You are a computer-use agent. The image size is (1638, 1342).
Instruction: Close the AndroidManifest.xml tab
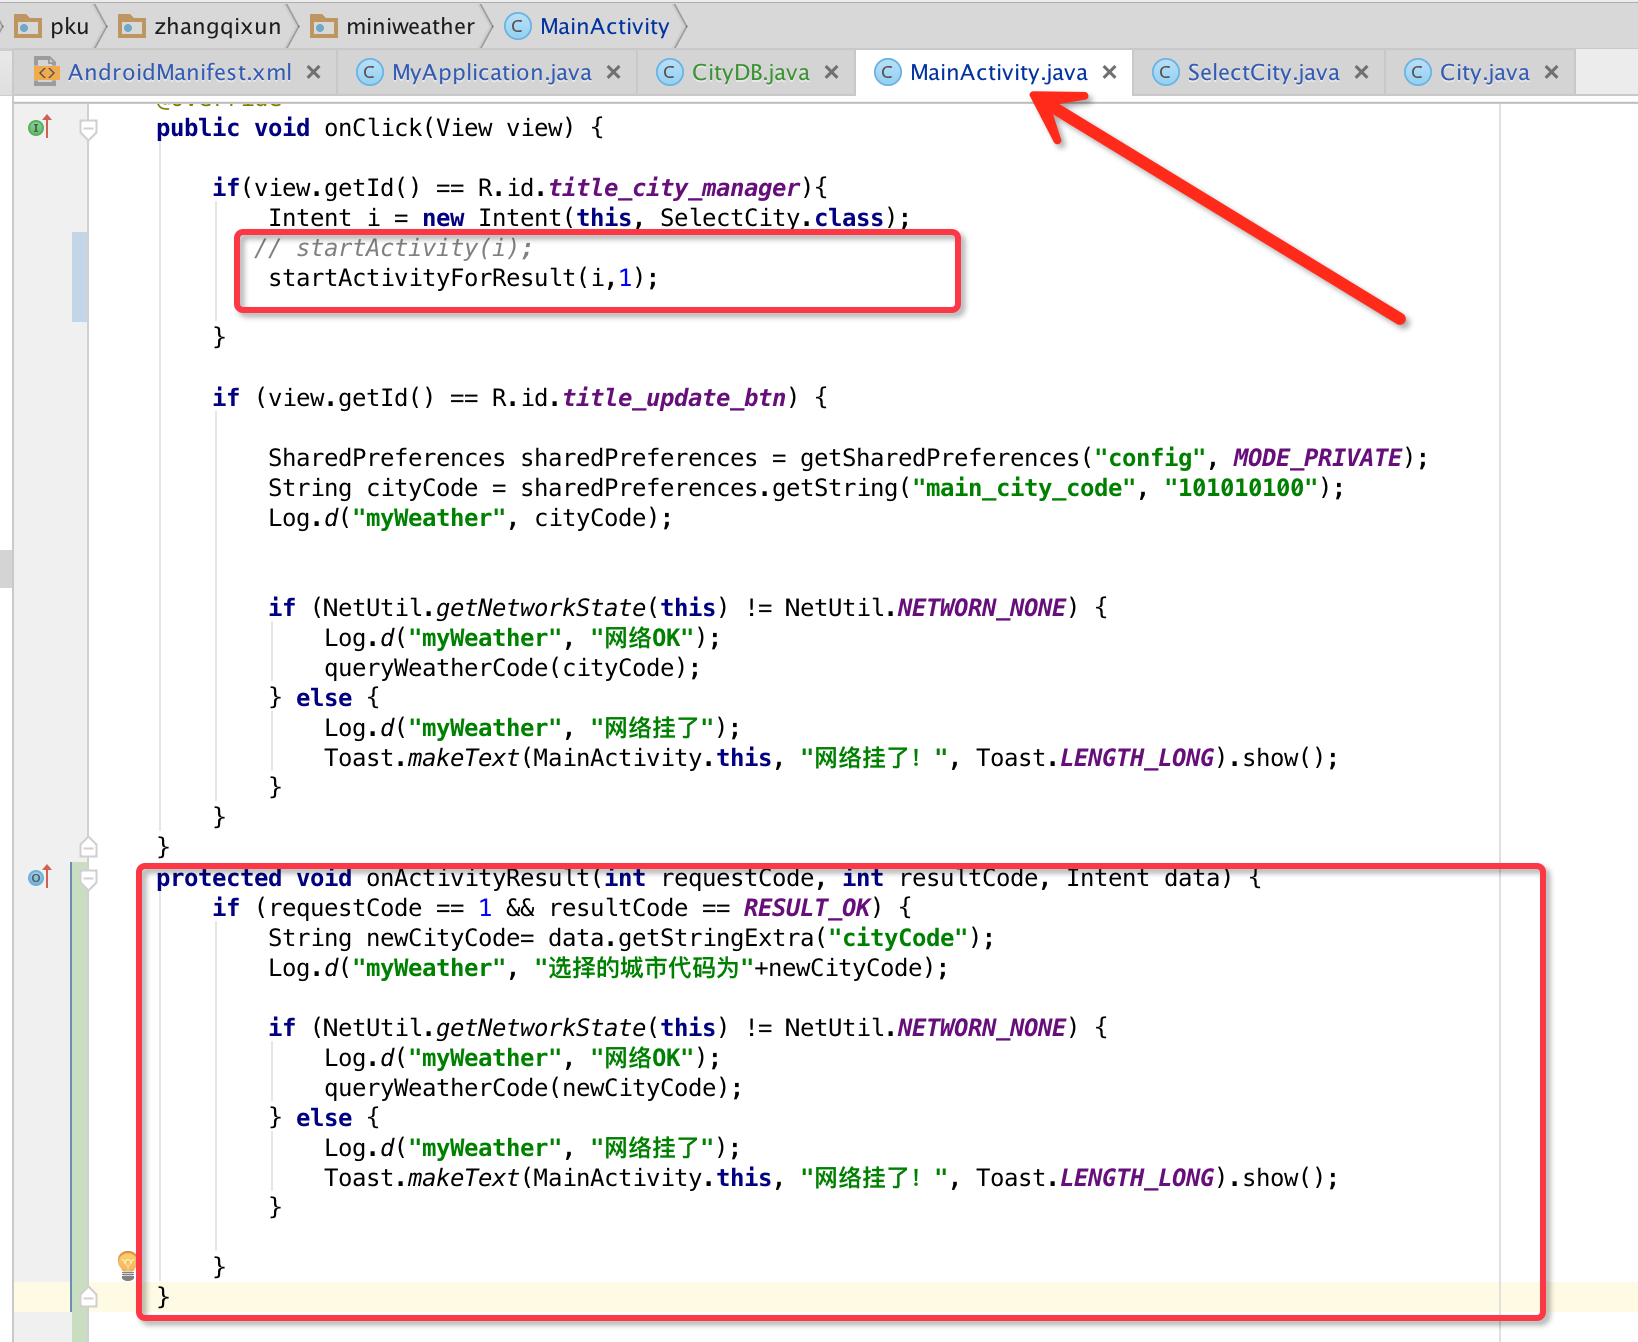click(313, 72)
